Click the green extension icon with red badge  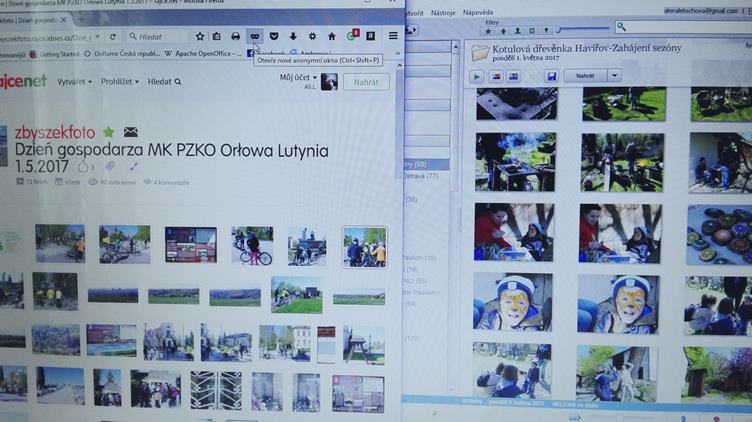pos(352,35)
